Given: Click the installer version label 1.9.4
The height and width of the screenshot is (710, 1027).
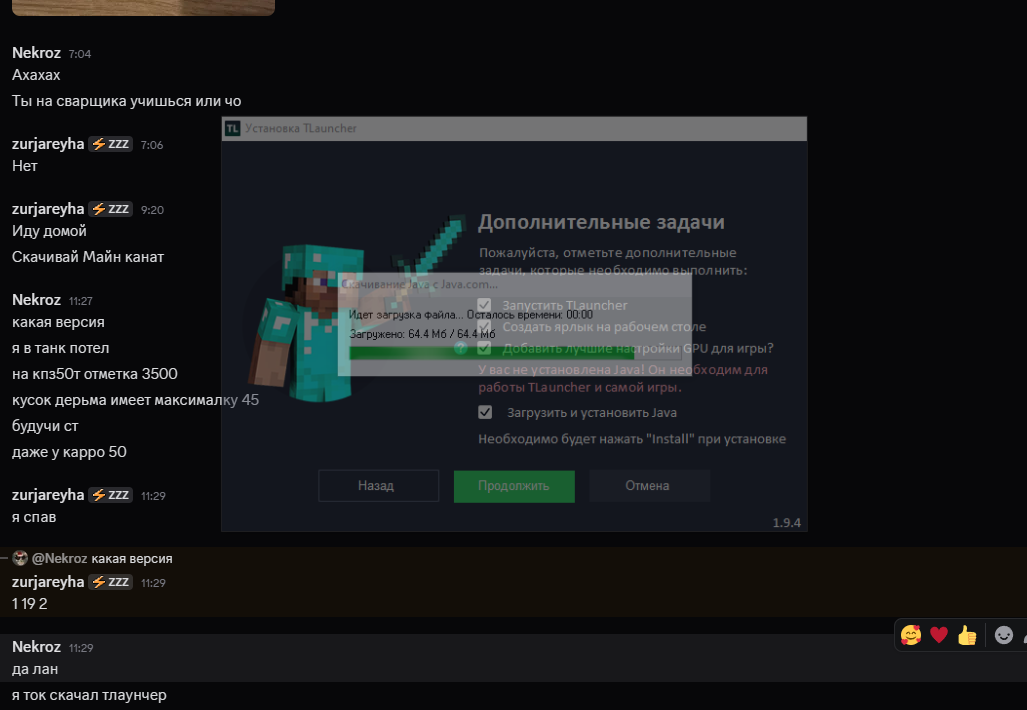Looking at the screenshot, I should (787, 523).
